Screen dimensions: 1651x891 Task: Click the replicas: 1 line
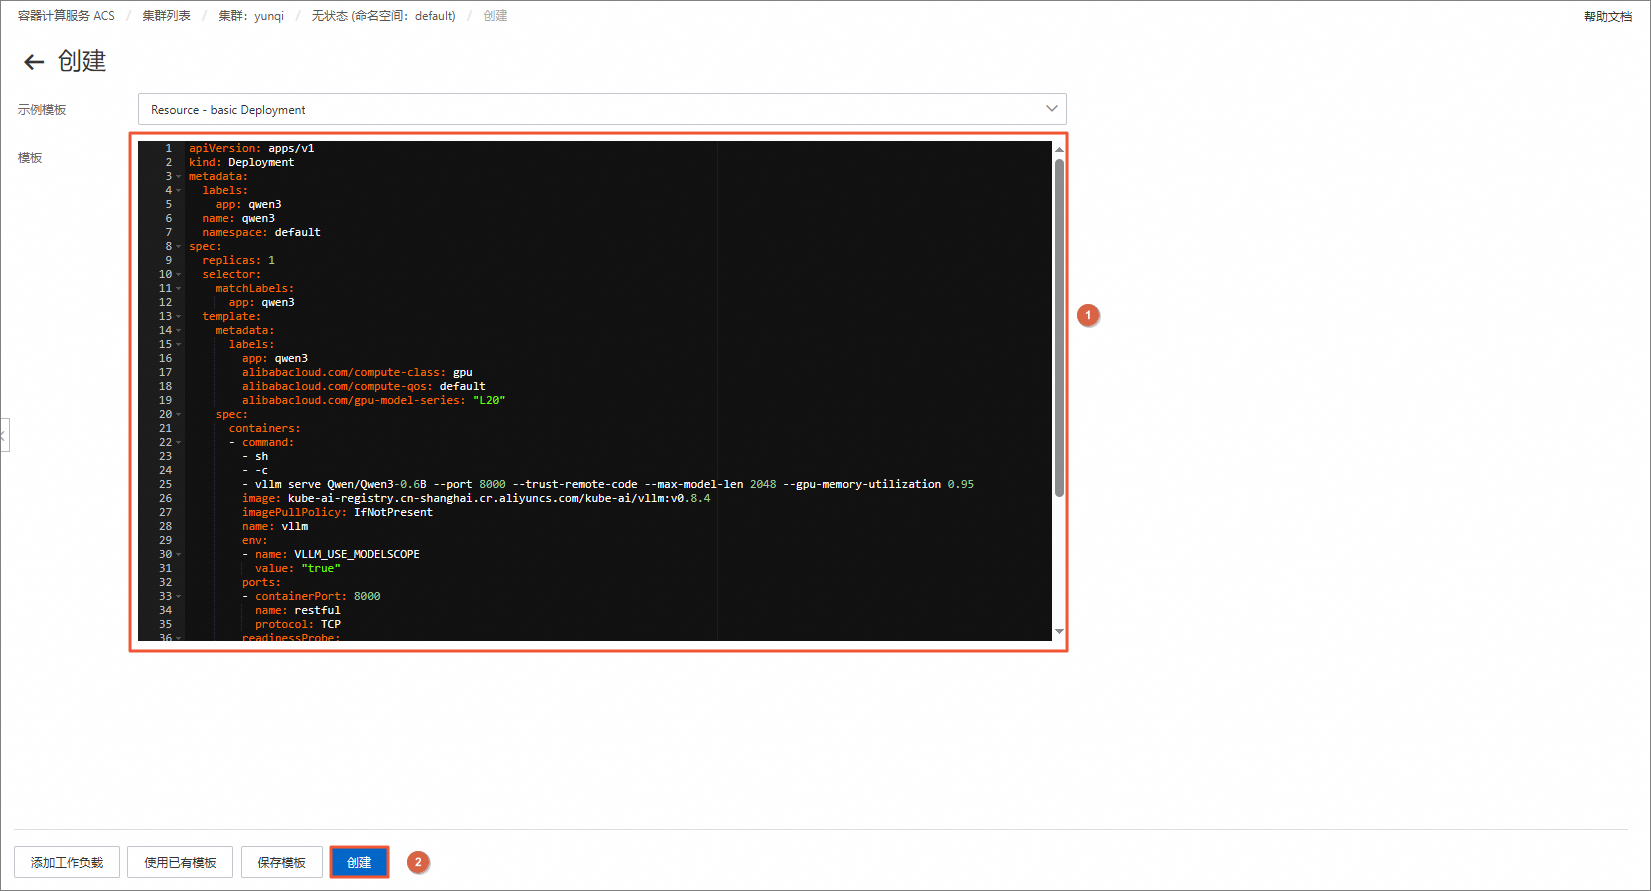pos(239,260)
